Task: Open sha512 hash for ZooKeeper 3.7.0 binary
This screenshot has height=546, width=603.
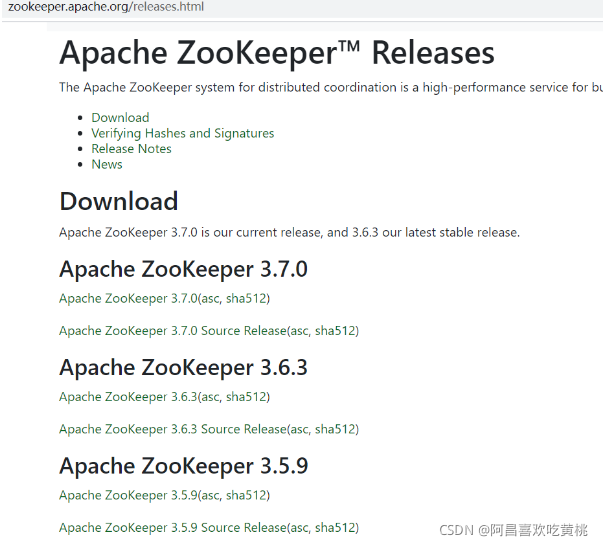Action: pos(246,298)
